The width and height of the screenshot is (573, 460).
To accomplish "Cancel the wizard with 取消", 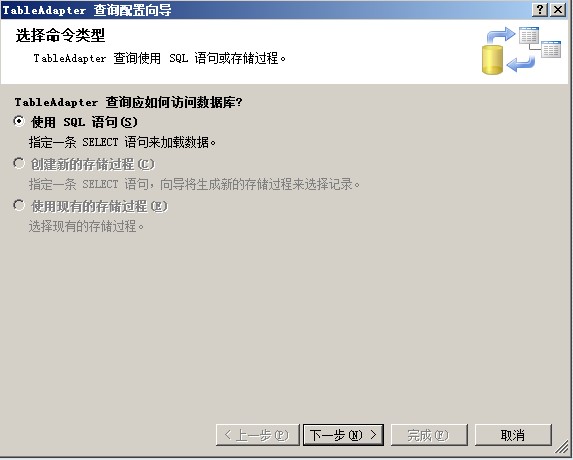I will [x=513, y=435].
